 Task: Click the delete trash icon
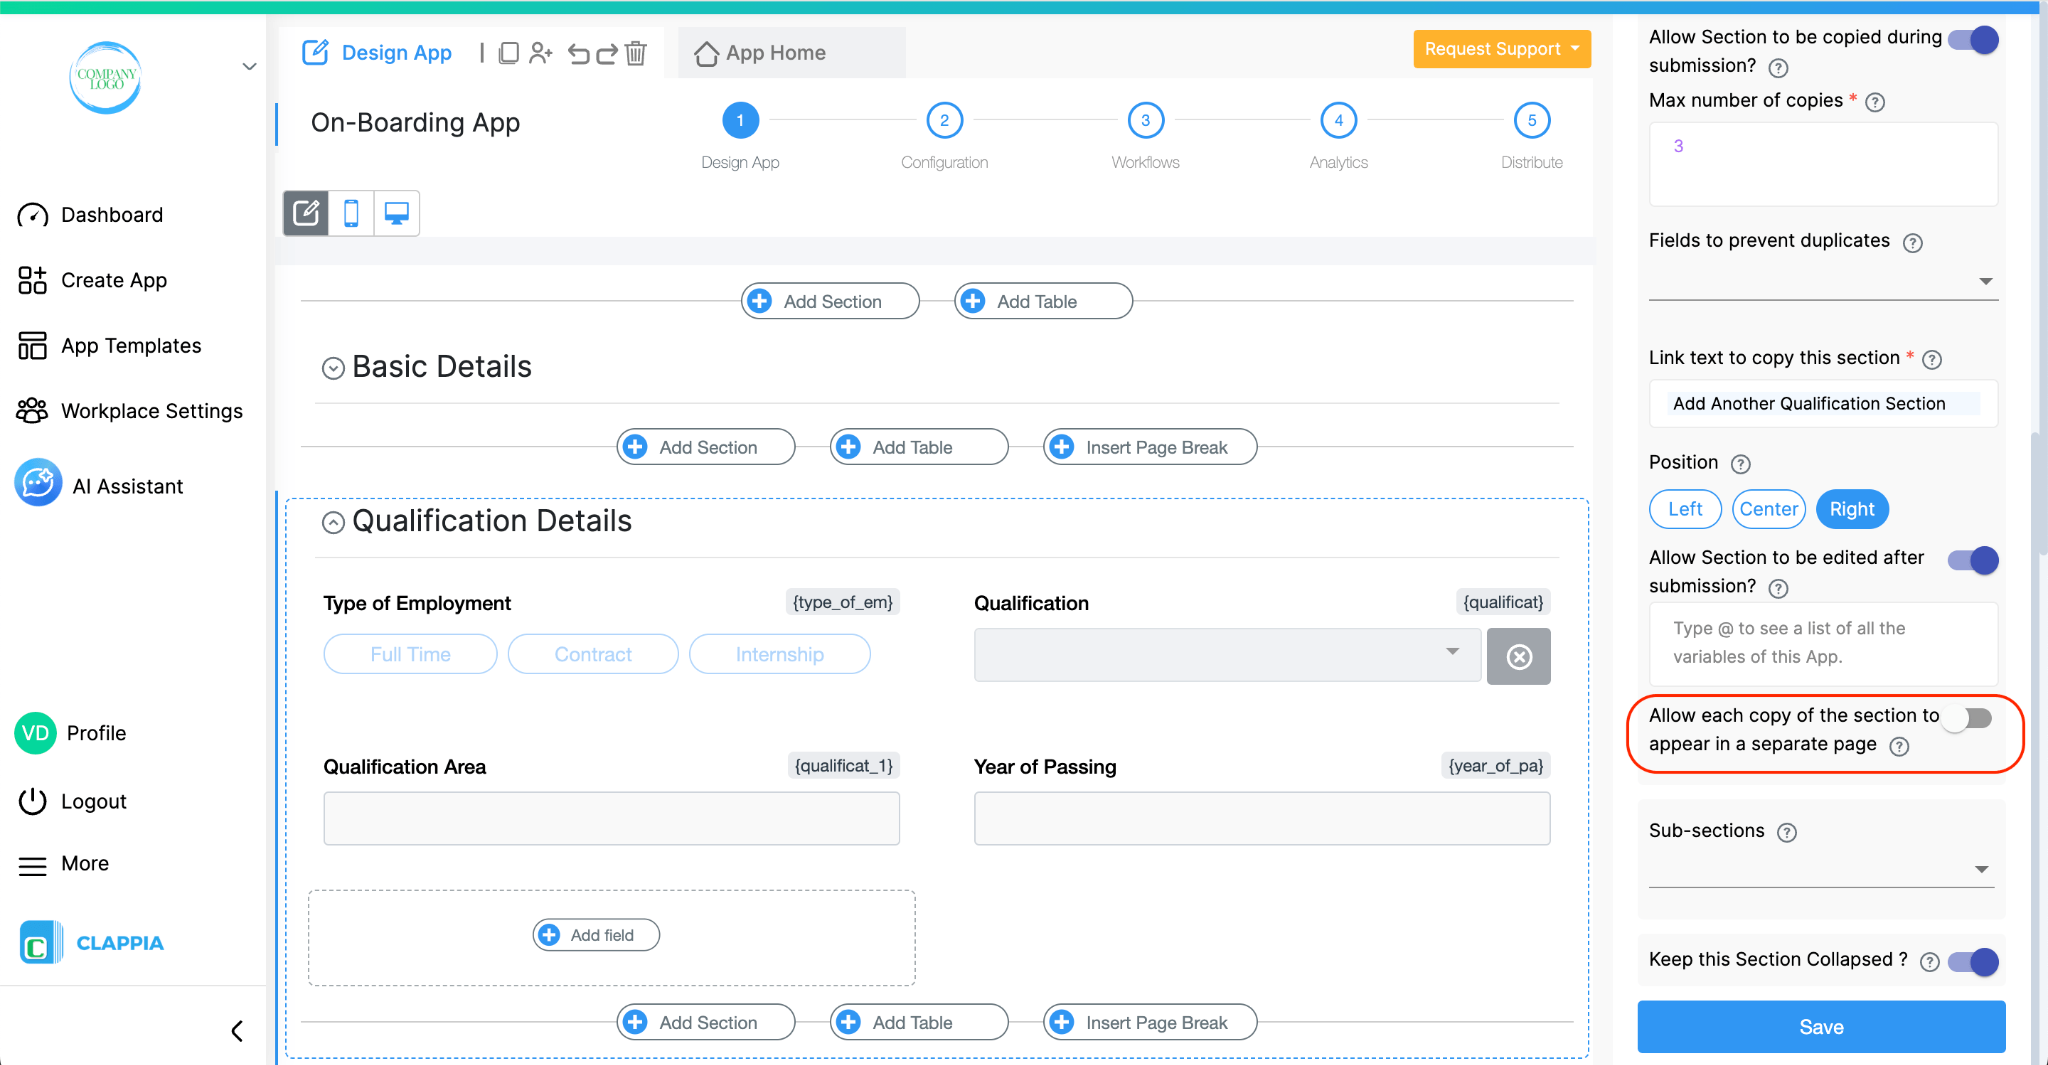[x=636, y=53]
